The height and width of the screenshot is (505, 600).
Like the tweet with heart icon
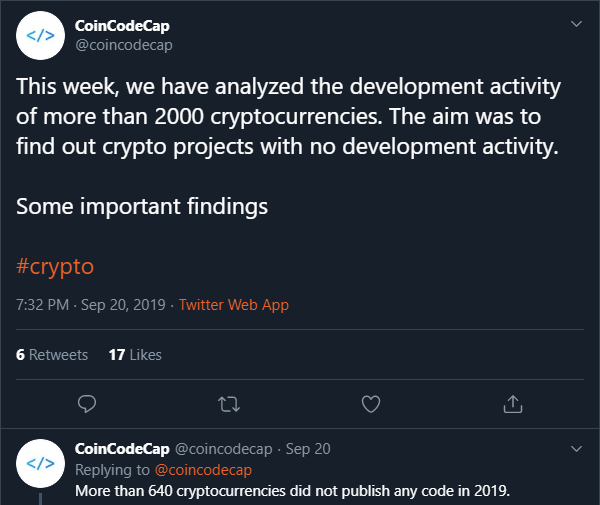click(x=371, y=403)
